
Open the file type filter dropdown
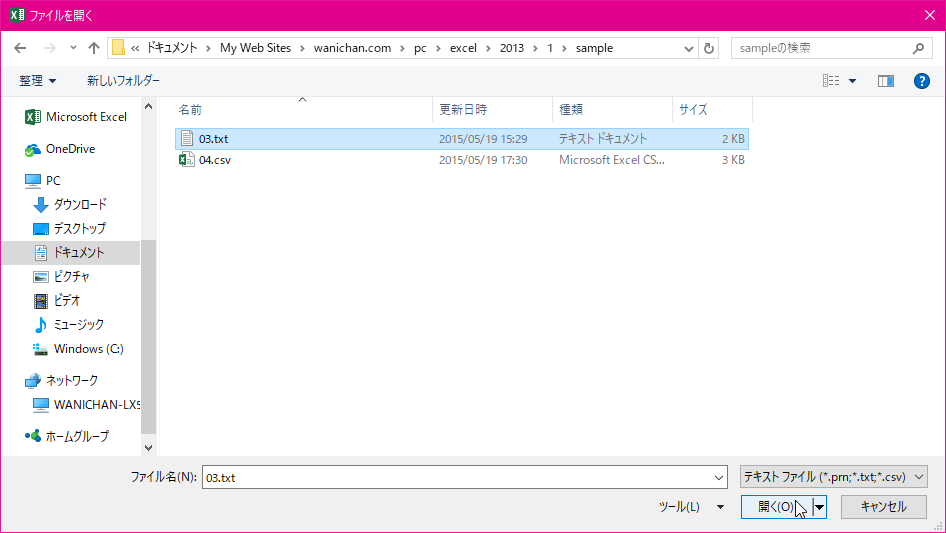coord(833,477)
